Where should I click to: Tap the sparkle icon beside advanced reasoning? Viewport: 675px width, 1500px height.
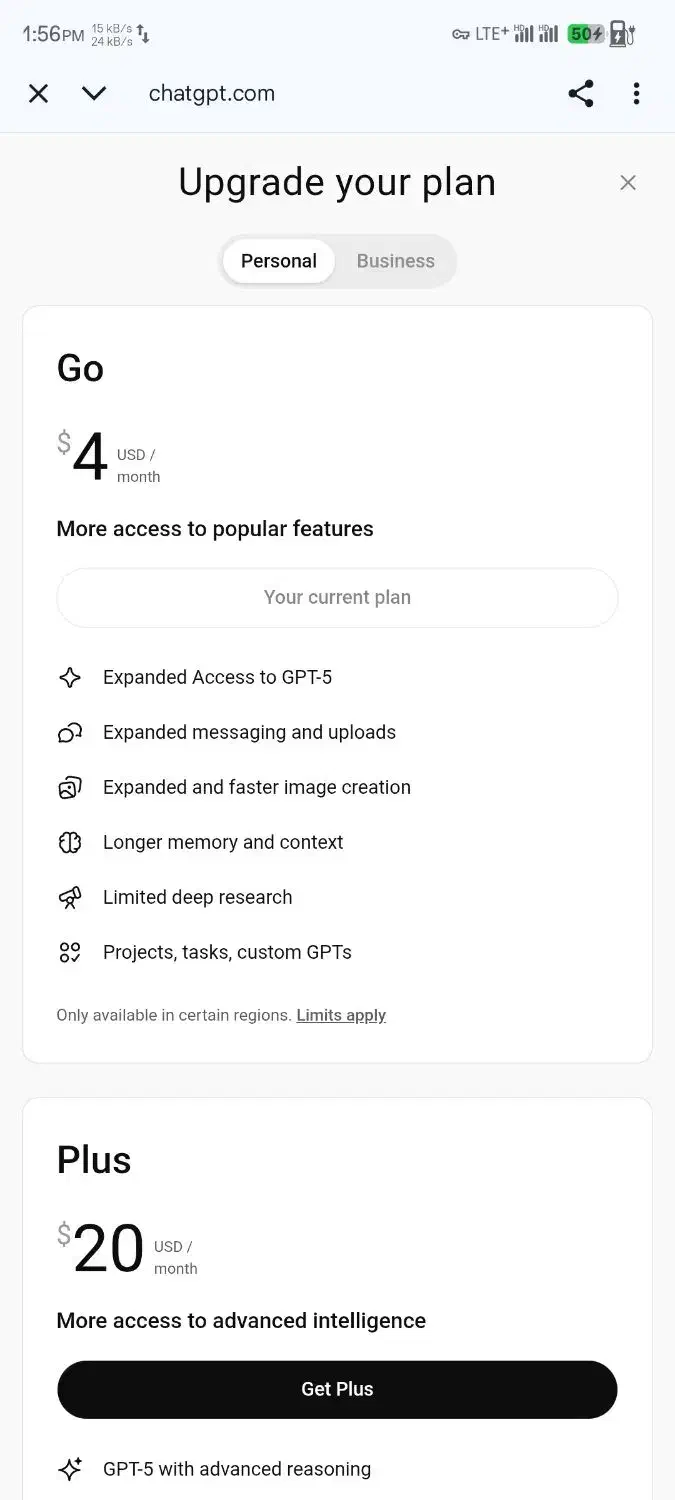click(x=69, y=1469)
